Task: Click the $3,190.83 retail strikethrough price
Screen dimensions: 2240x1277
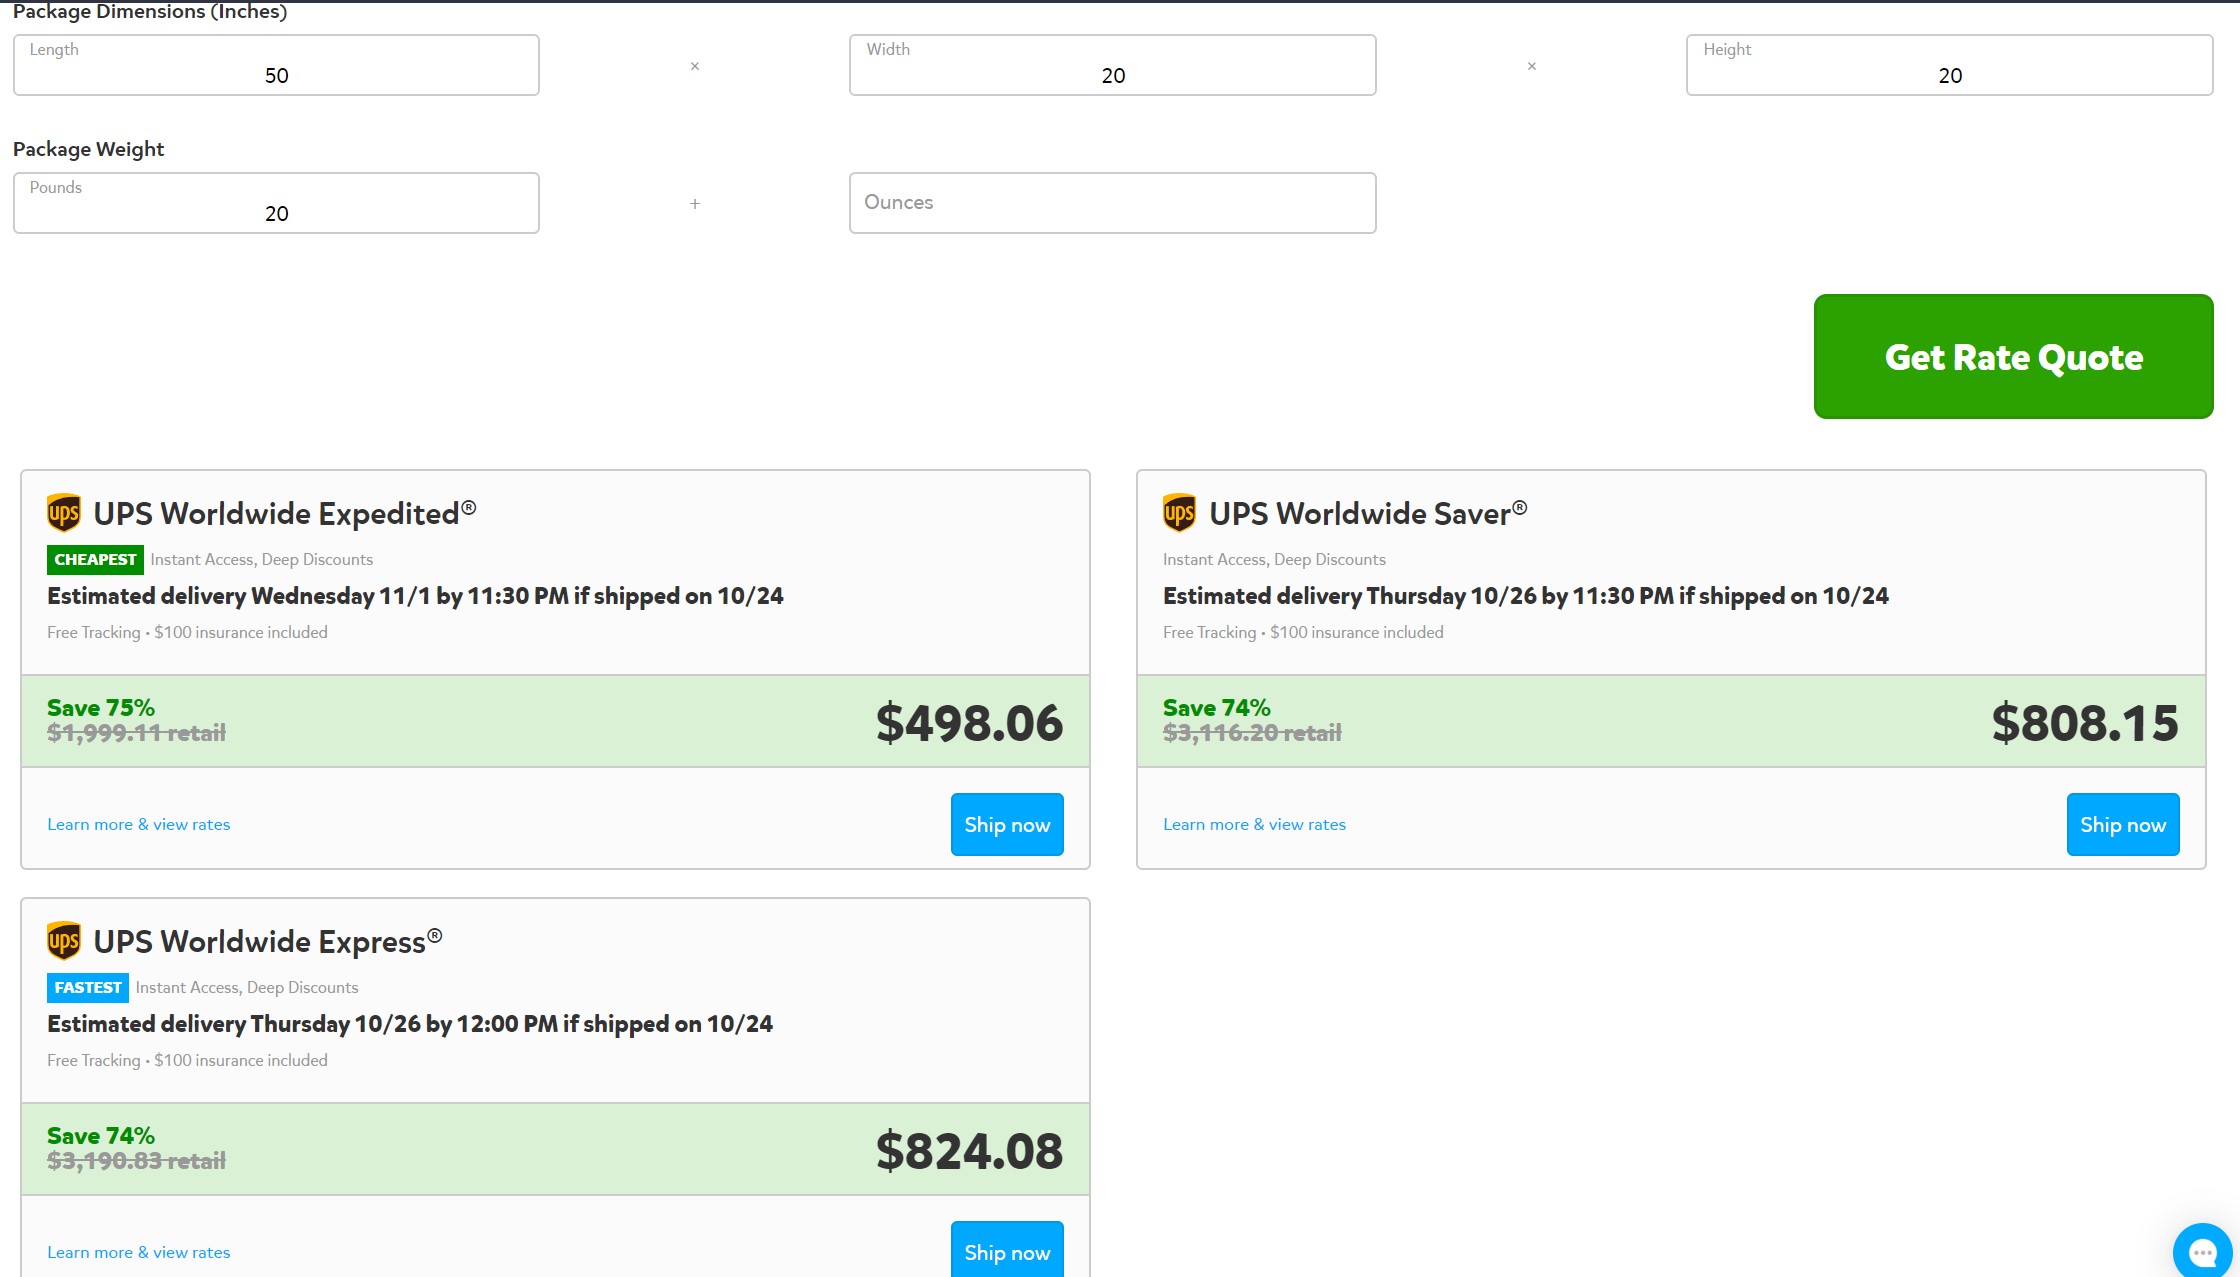Action: (136, 1161)
